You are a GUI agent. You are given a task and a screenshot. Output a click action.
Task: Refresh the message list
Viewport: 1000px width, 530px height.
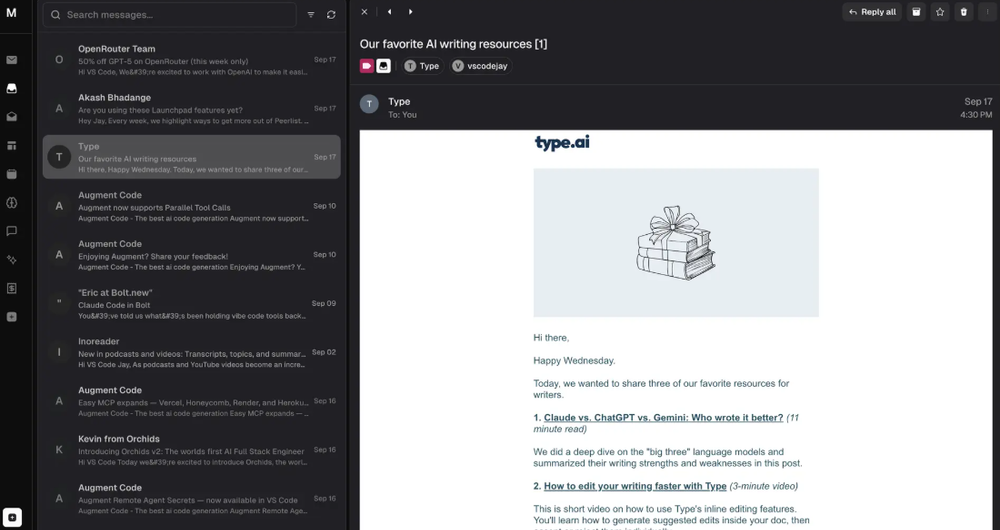(331, 15)
